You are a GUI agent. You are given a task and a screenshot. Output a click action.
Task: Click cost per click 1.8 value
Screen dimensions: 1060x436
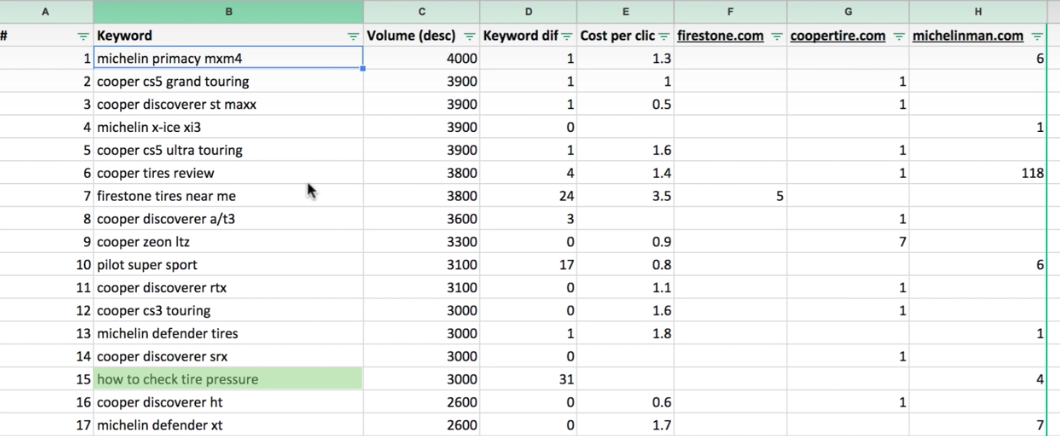click(x=625, y=333)
